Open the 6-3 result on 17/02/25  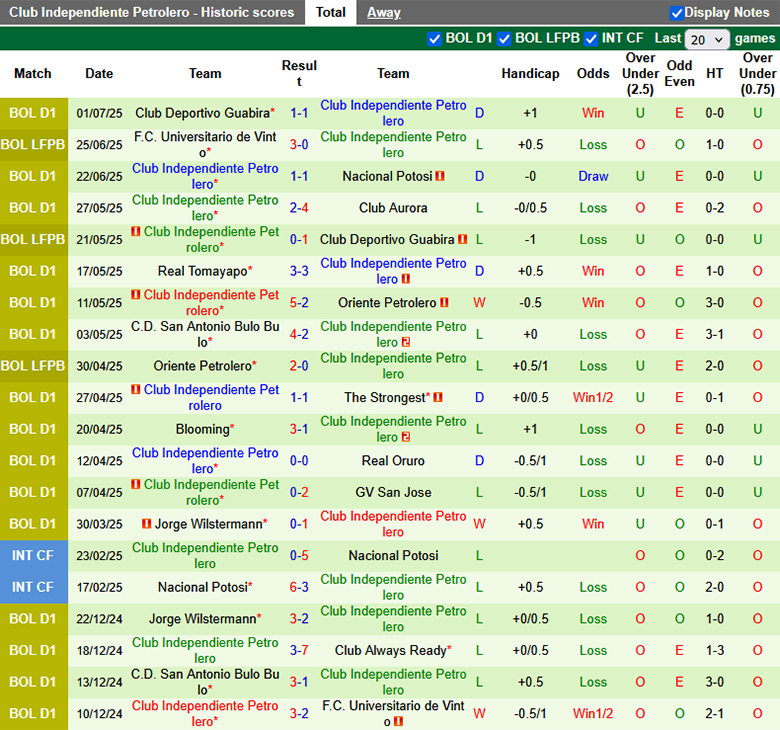[299, 587]
